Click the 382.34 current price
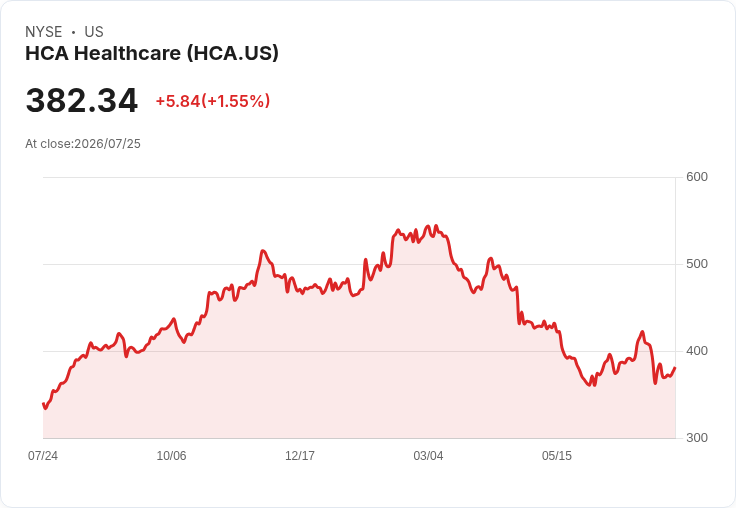Image resolution: width=736 pixels, height=508 pixels. (82, 100)
